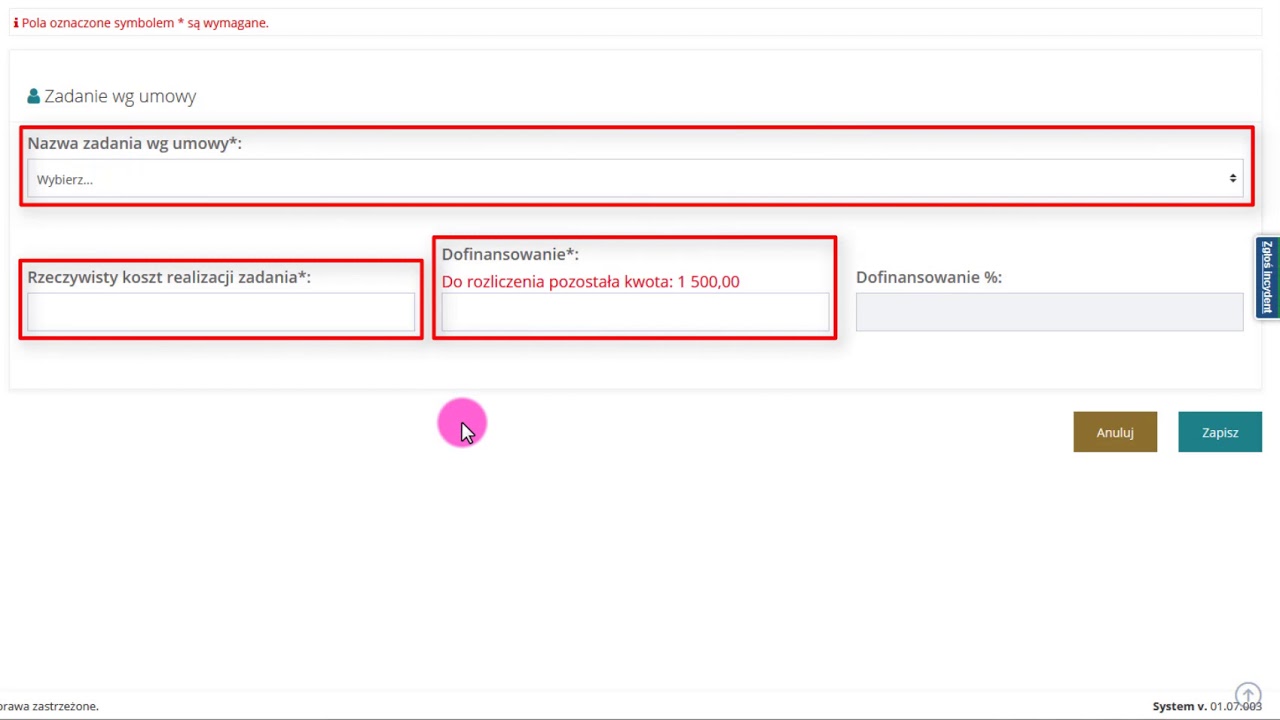
Task: Open the Nazwa zadania wg umowy dropdown
Action: coord(635,179)
